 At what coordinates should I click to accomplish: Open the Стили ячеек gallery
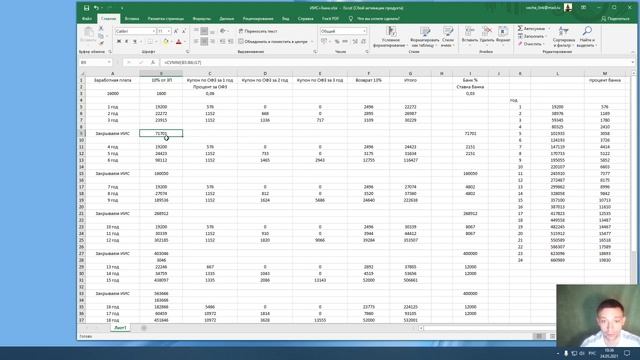coord(448,37)
